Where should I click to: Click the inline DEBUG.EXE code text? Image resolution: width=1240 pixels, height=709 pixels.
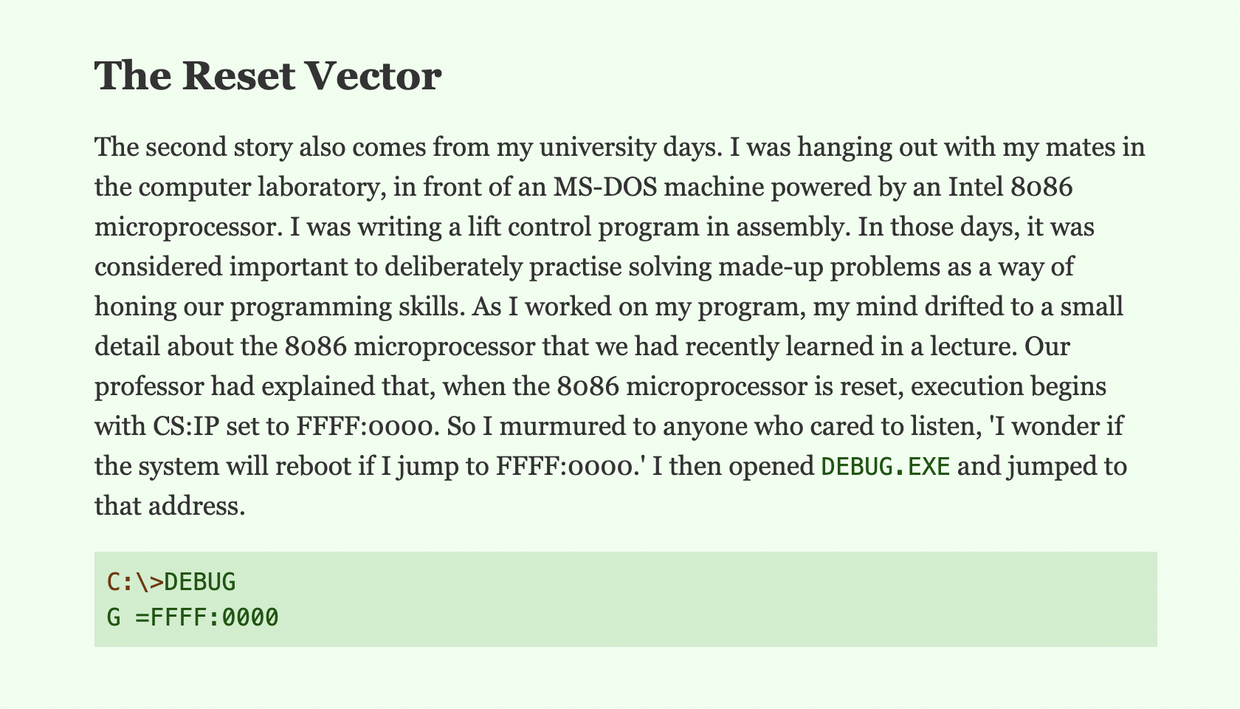885,467
